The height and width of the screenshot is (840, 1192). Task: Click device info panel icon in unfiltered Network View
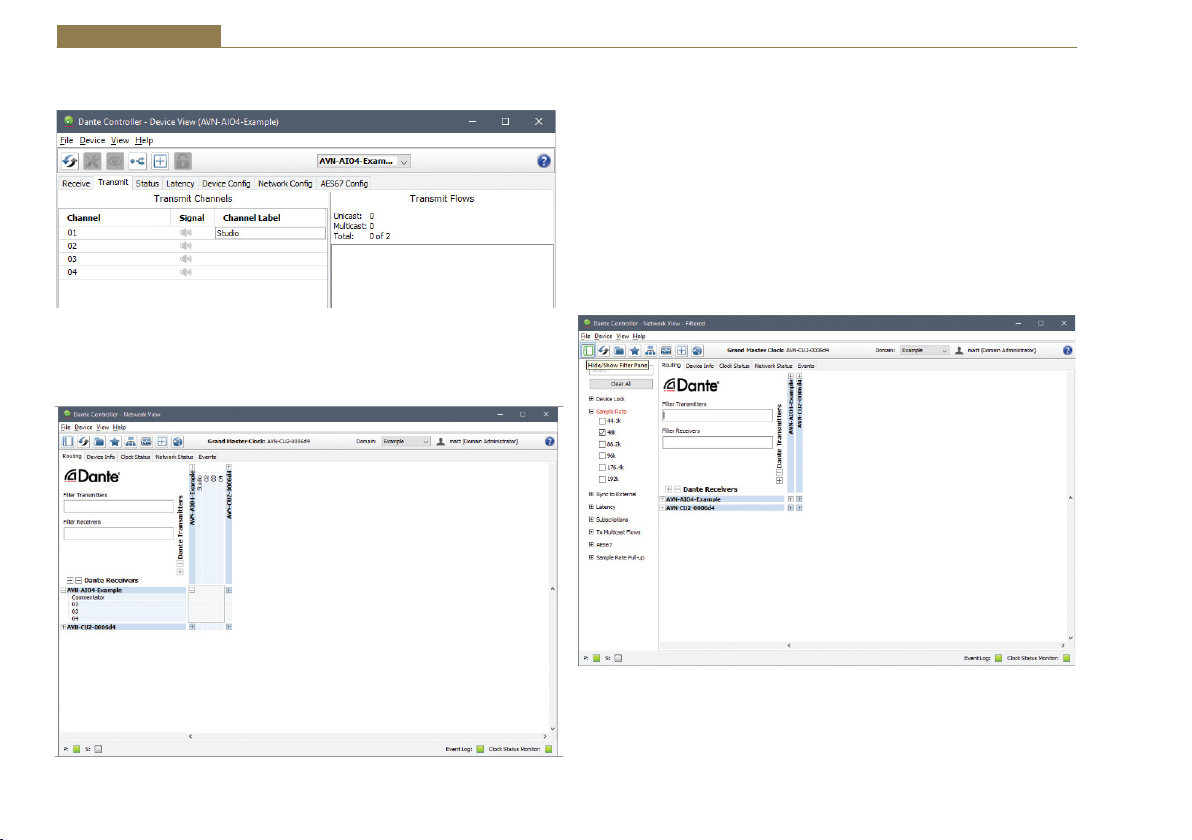pyautogui.click(x=146, y=442)
